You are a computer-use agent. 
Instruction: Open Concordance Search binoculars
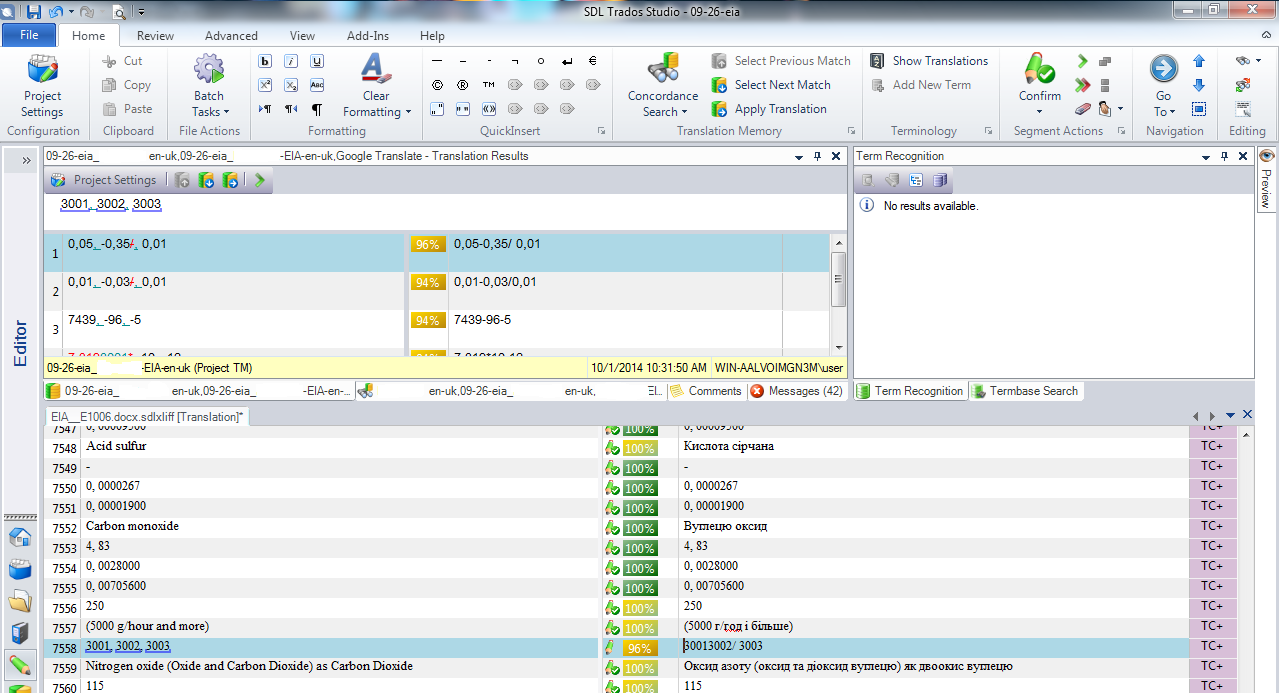coord(662,71)
